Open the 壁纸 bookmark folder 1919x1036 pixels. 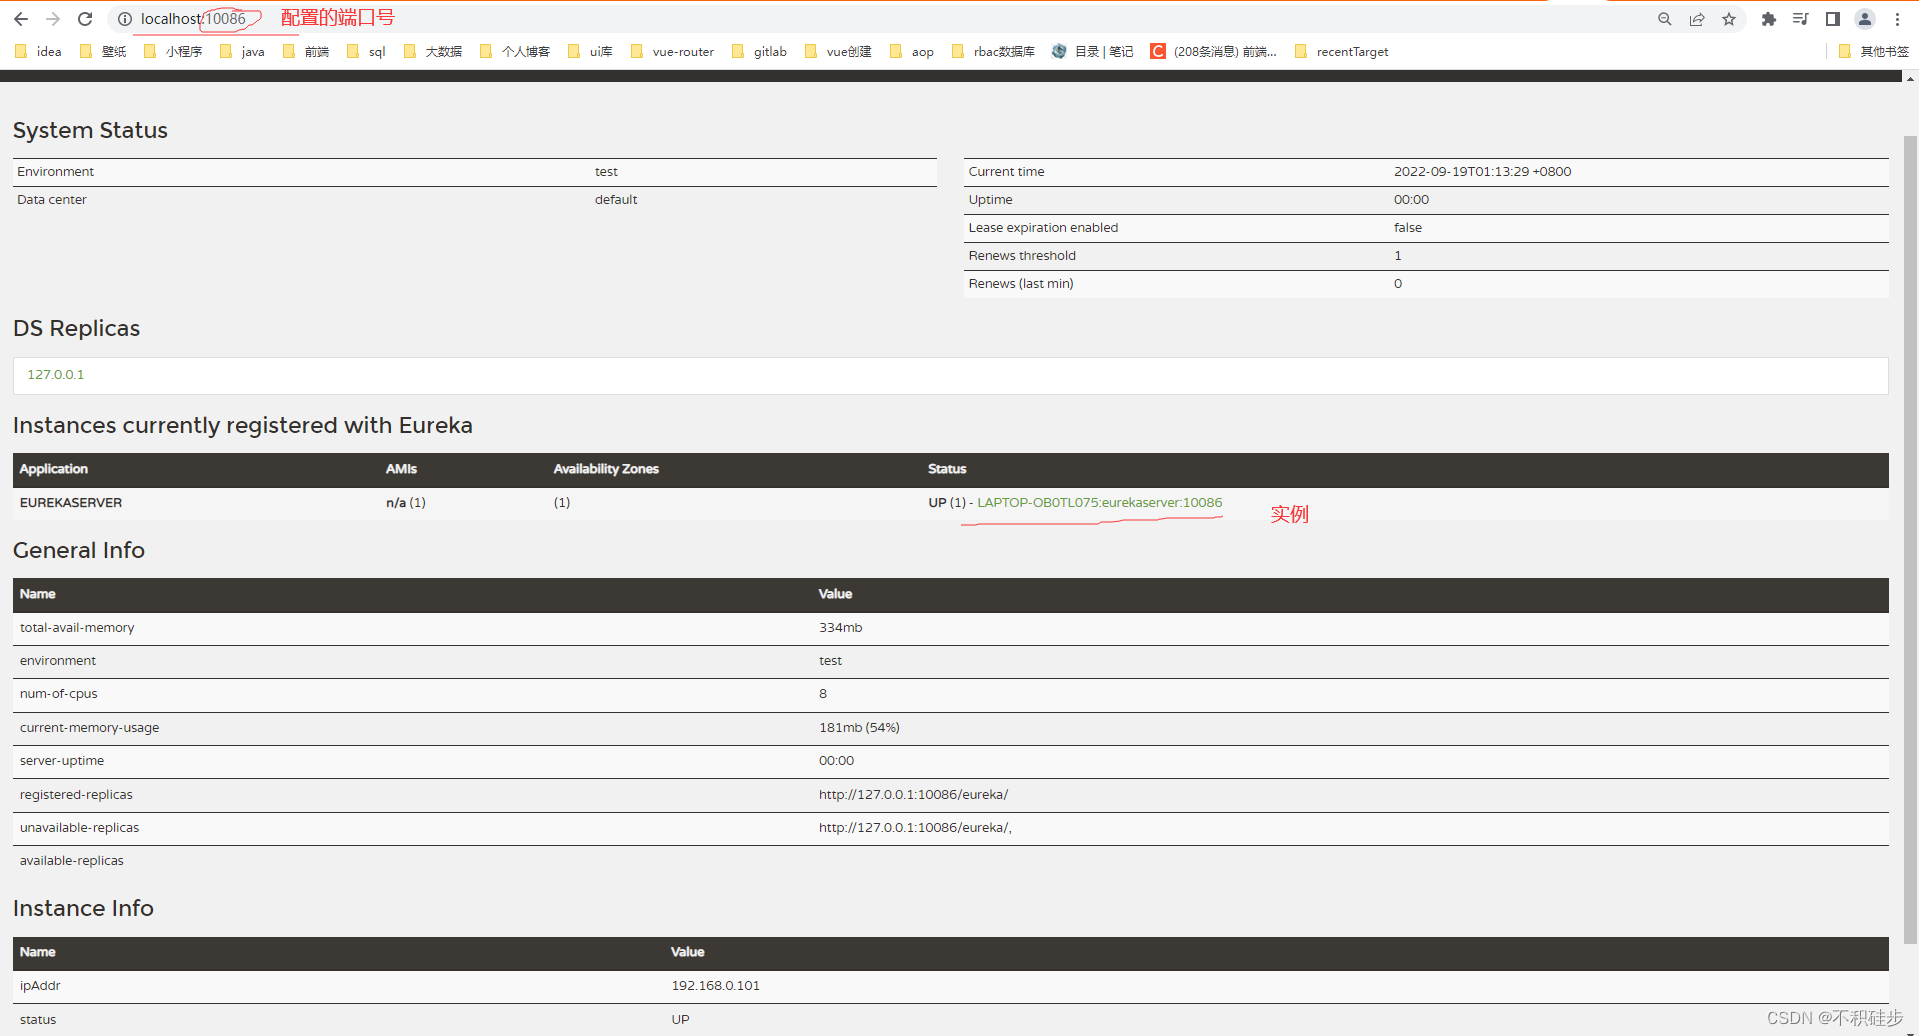103,52
